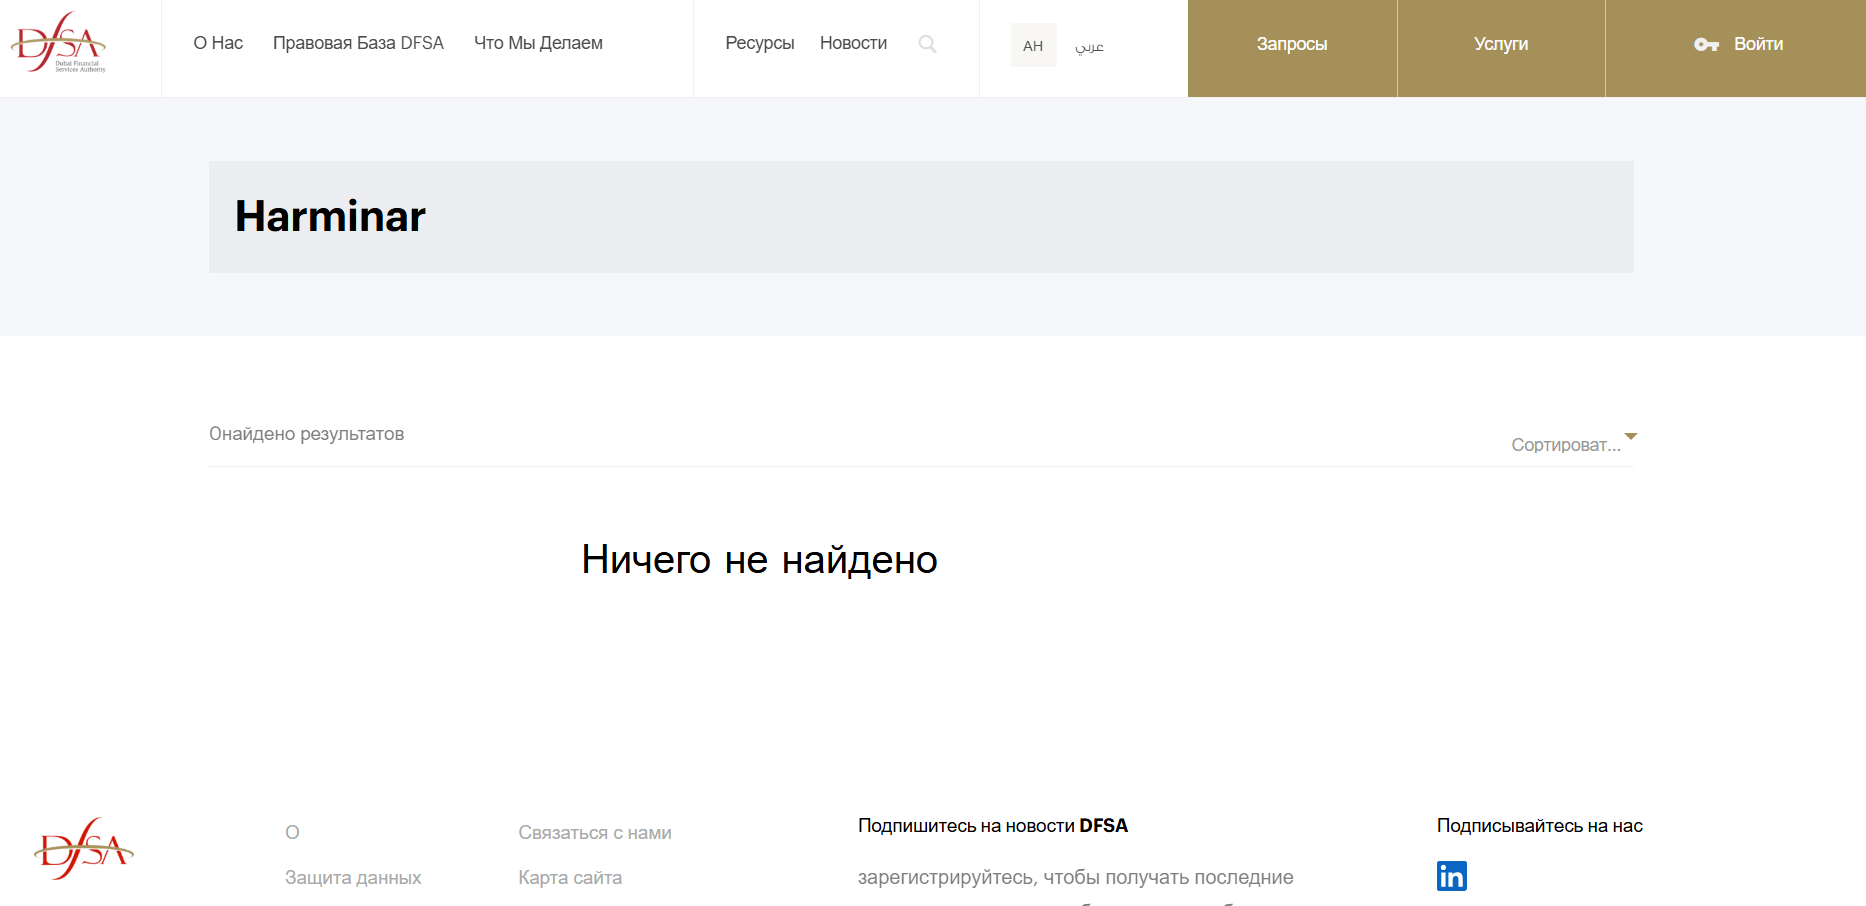Click the Услуги button
Image resolution: width=1866 pixels, height=906 pixels.
click(1501, 44)
